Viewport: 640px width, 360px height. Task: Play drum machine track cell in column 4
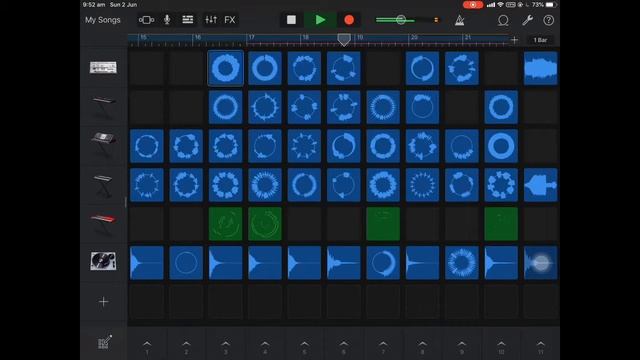click(x=265, y=68)
